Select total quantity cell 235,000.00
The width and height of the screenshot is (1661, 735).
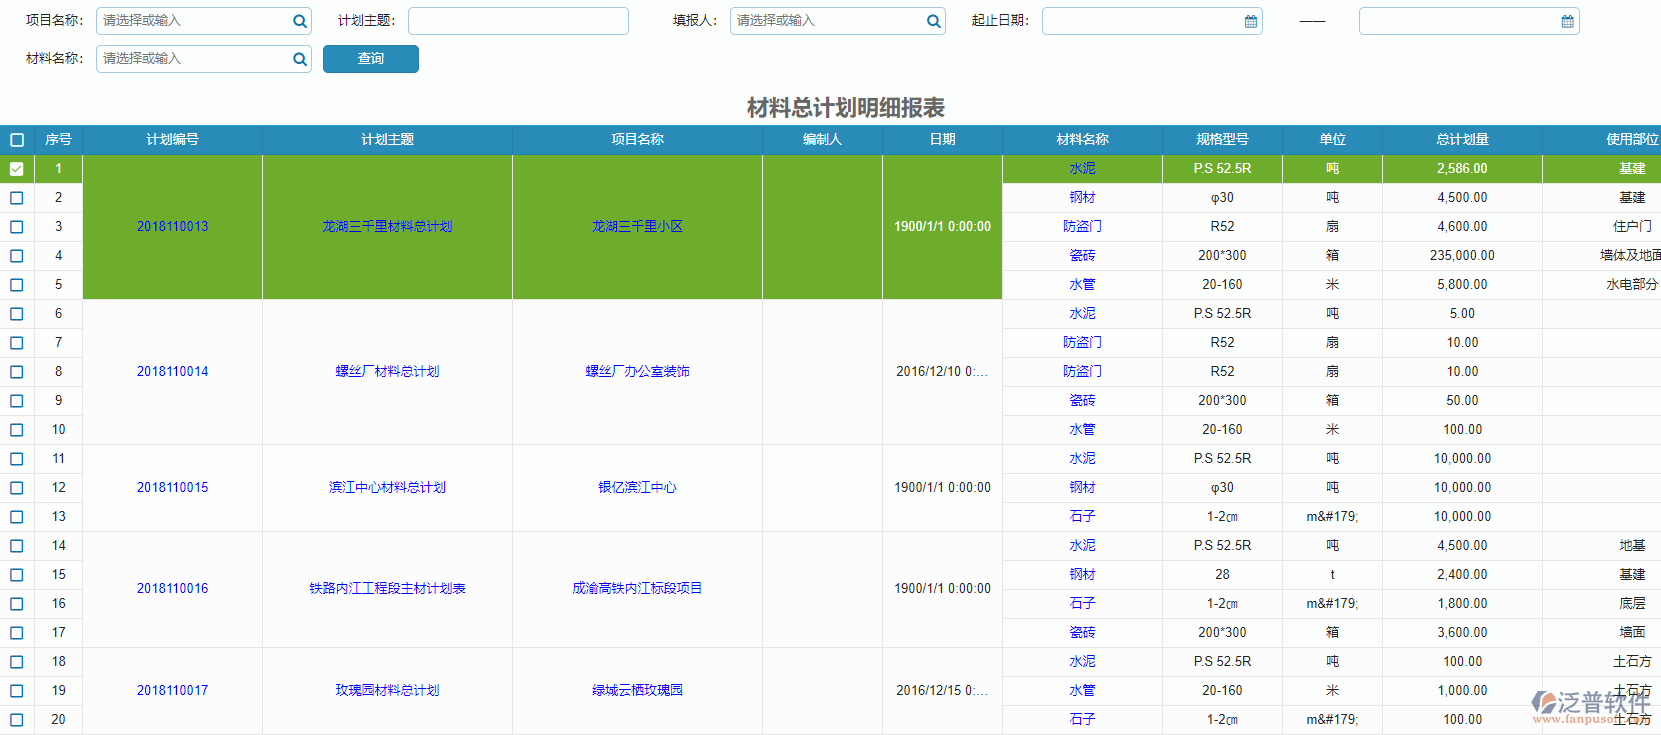[1463, 256]
